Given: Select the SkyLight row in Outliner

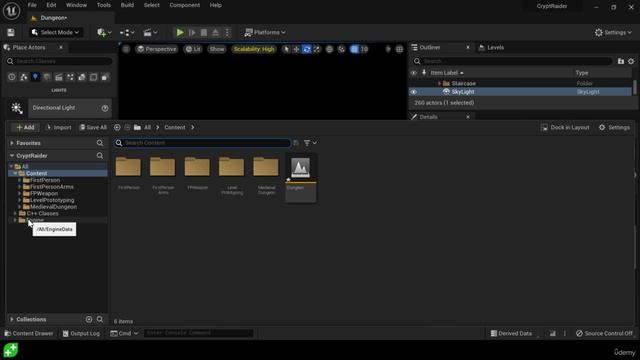Looking at the screenshot, I should click(520, 92).
